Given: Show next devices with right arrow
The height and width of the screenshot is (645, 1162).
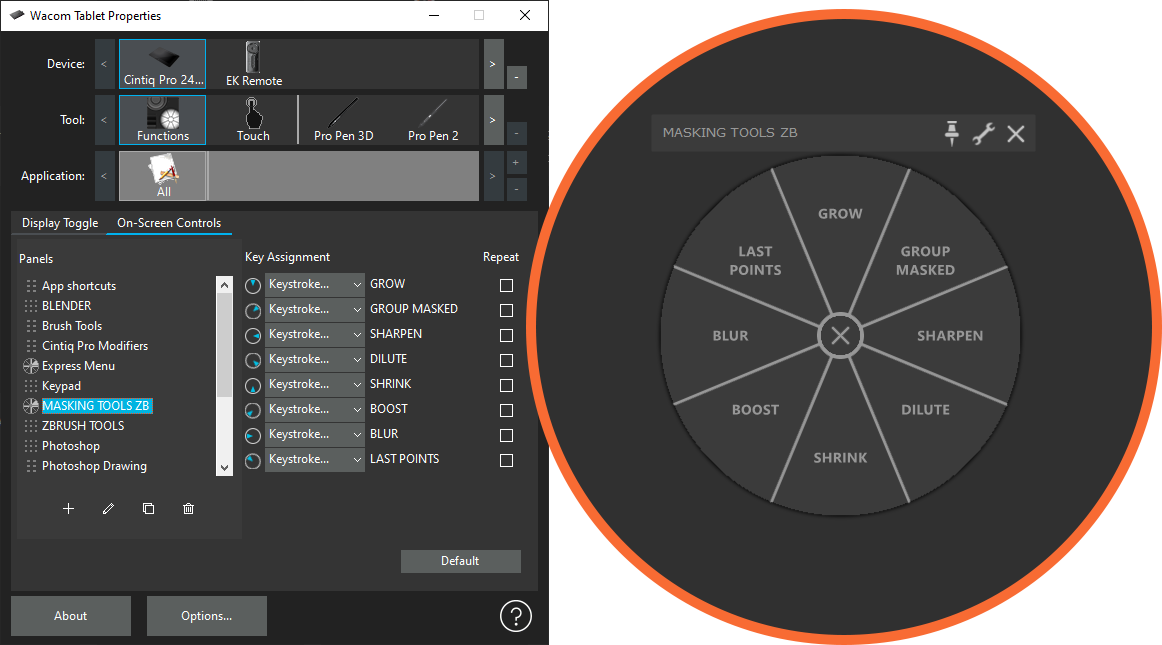Looking at the screenshot, I should pos(494,64).
